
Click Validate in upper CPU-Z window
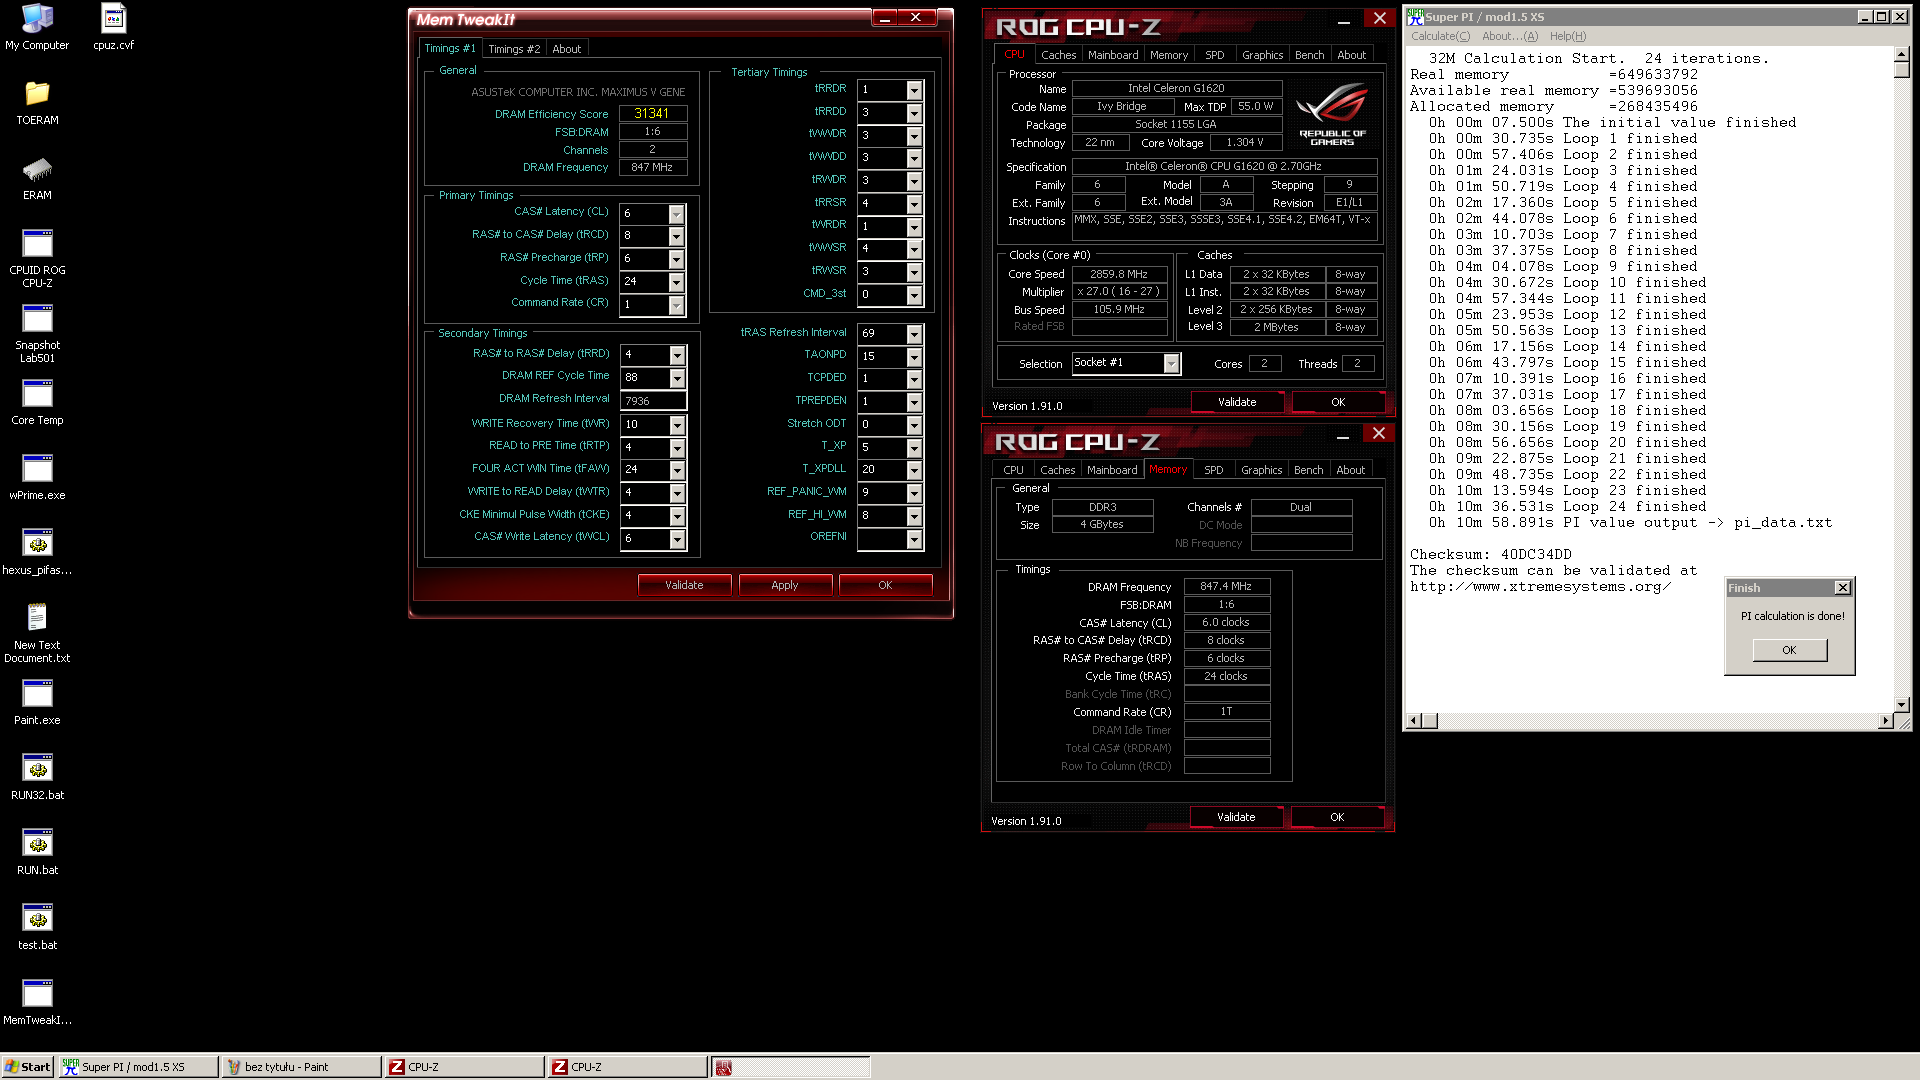1237,402
